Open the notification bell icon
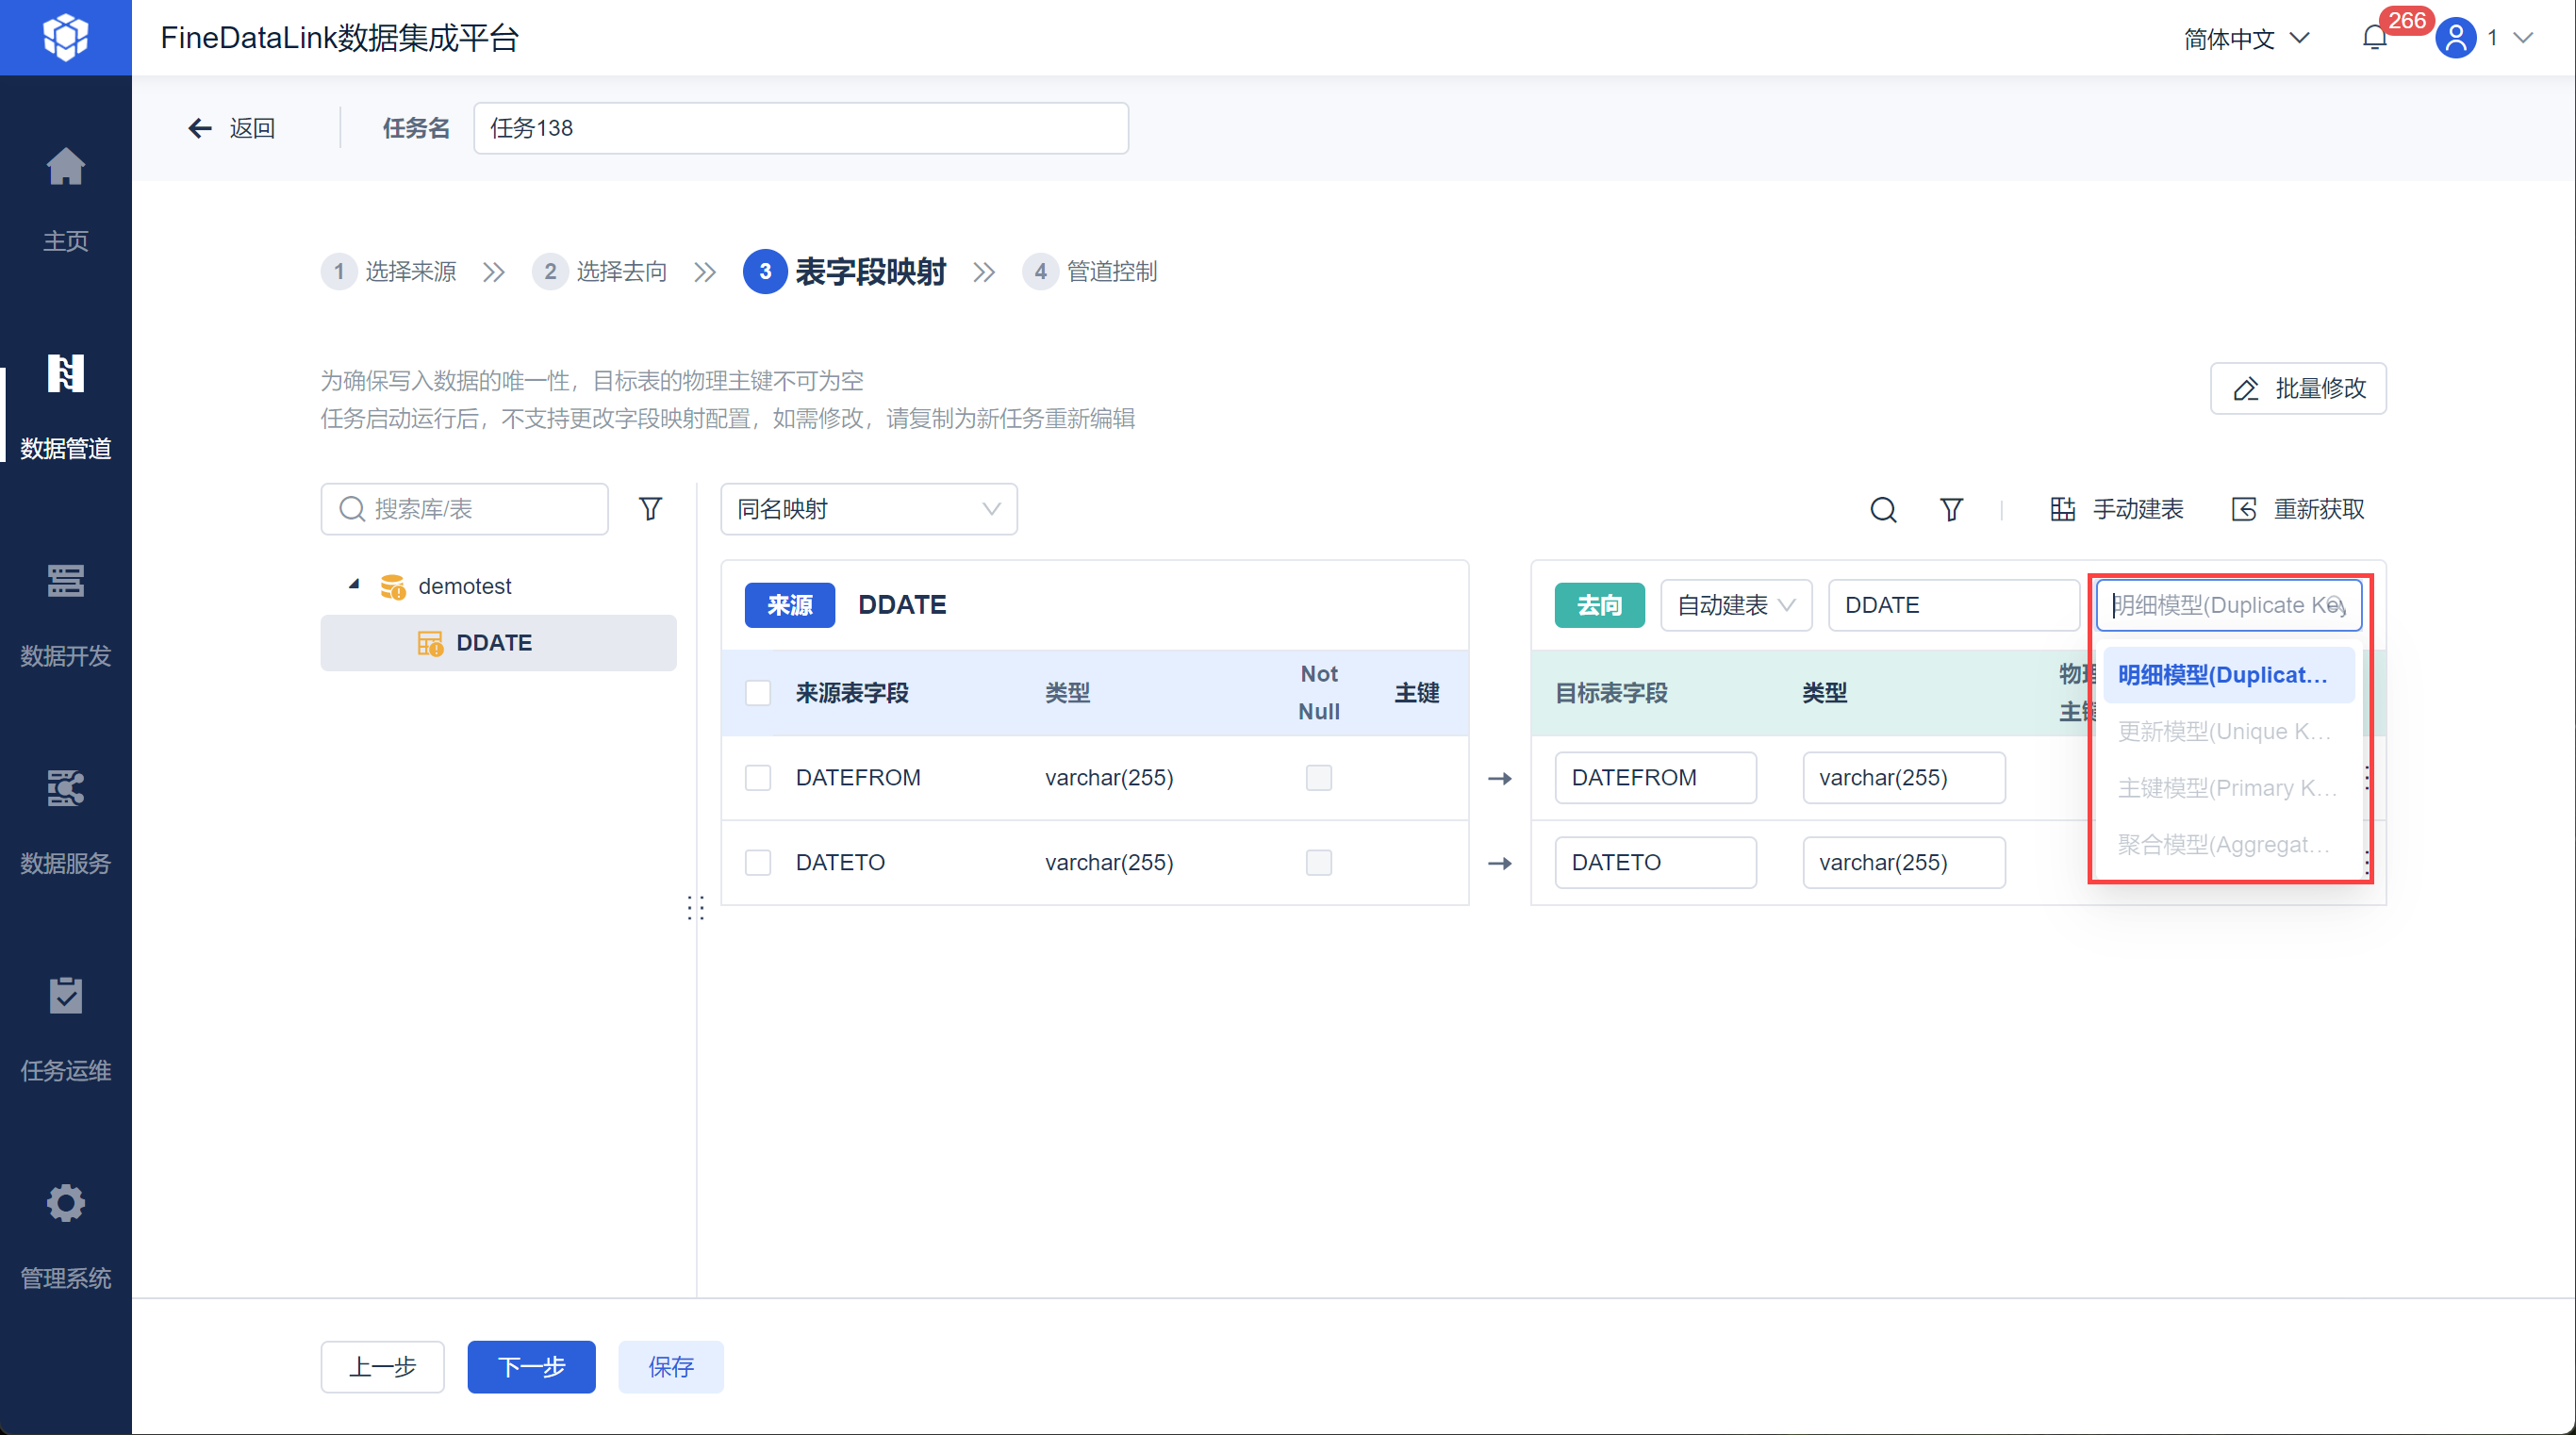 pyautogui.click(x=2374, y=38)
